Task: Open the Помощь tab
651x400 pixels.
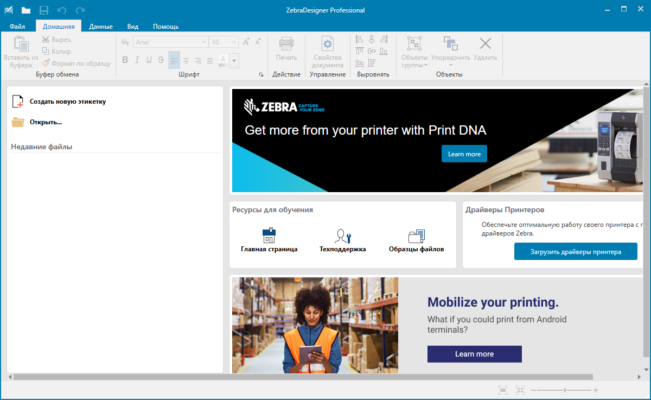Action: [166, 26]
